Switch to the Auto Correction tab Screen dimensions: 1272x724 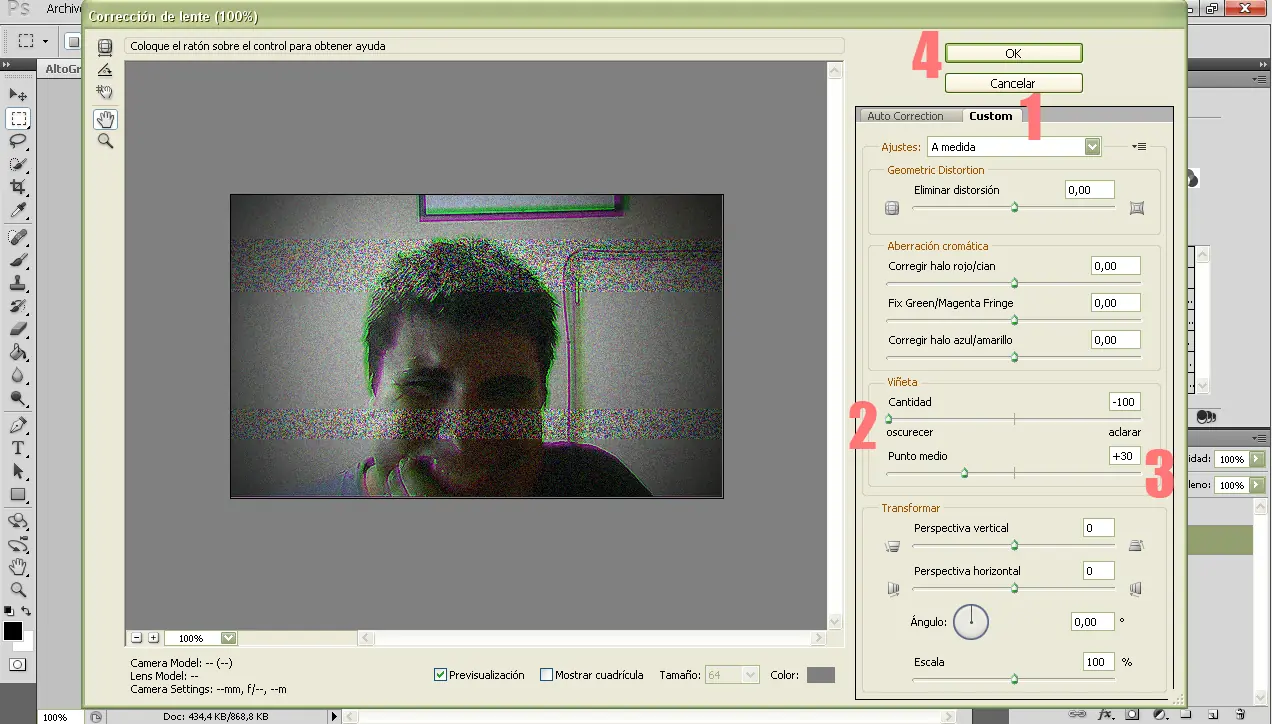point(905,116)
